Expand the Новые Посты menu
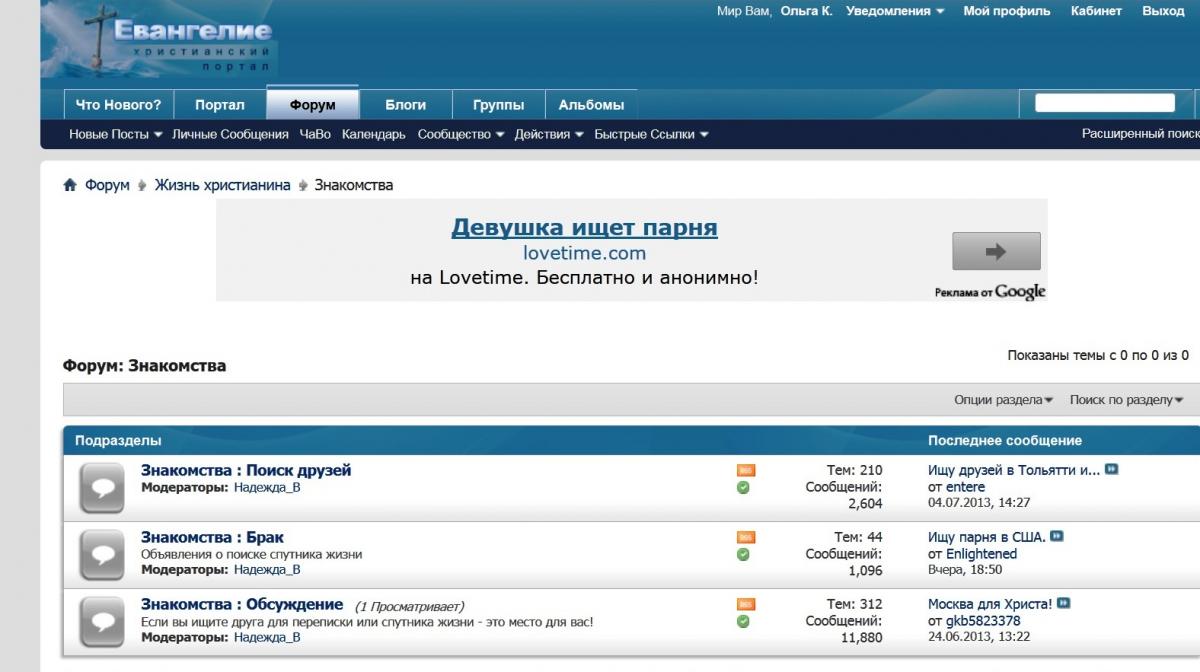This screenshot has height=672, width=1200. click(x=115, y=134)
